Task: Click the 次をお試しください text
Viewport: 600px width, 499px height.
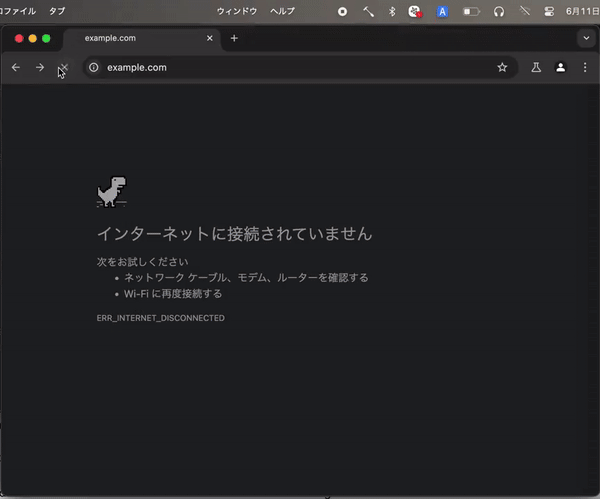Action: click(142, 262)
